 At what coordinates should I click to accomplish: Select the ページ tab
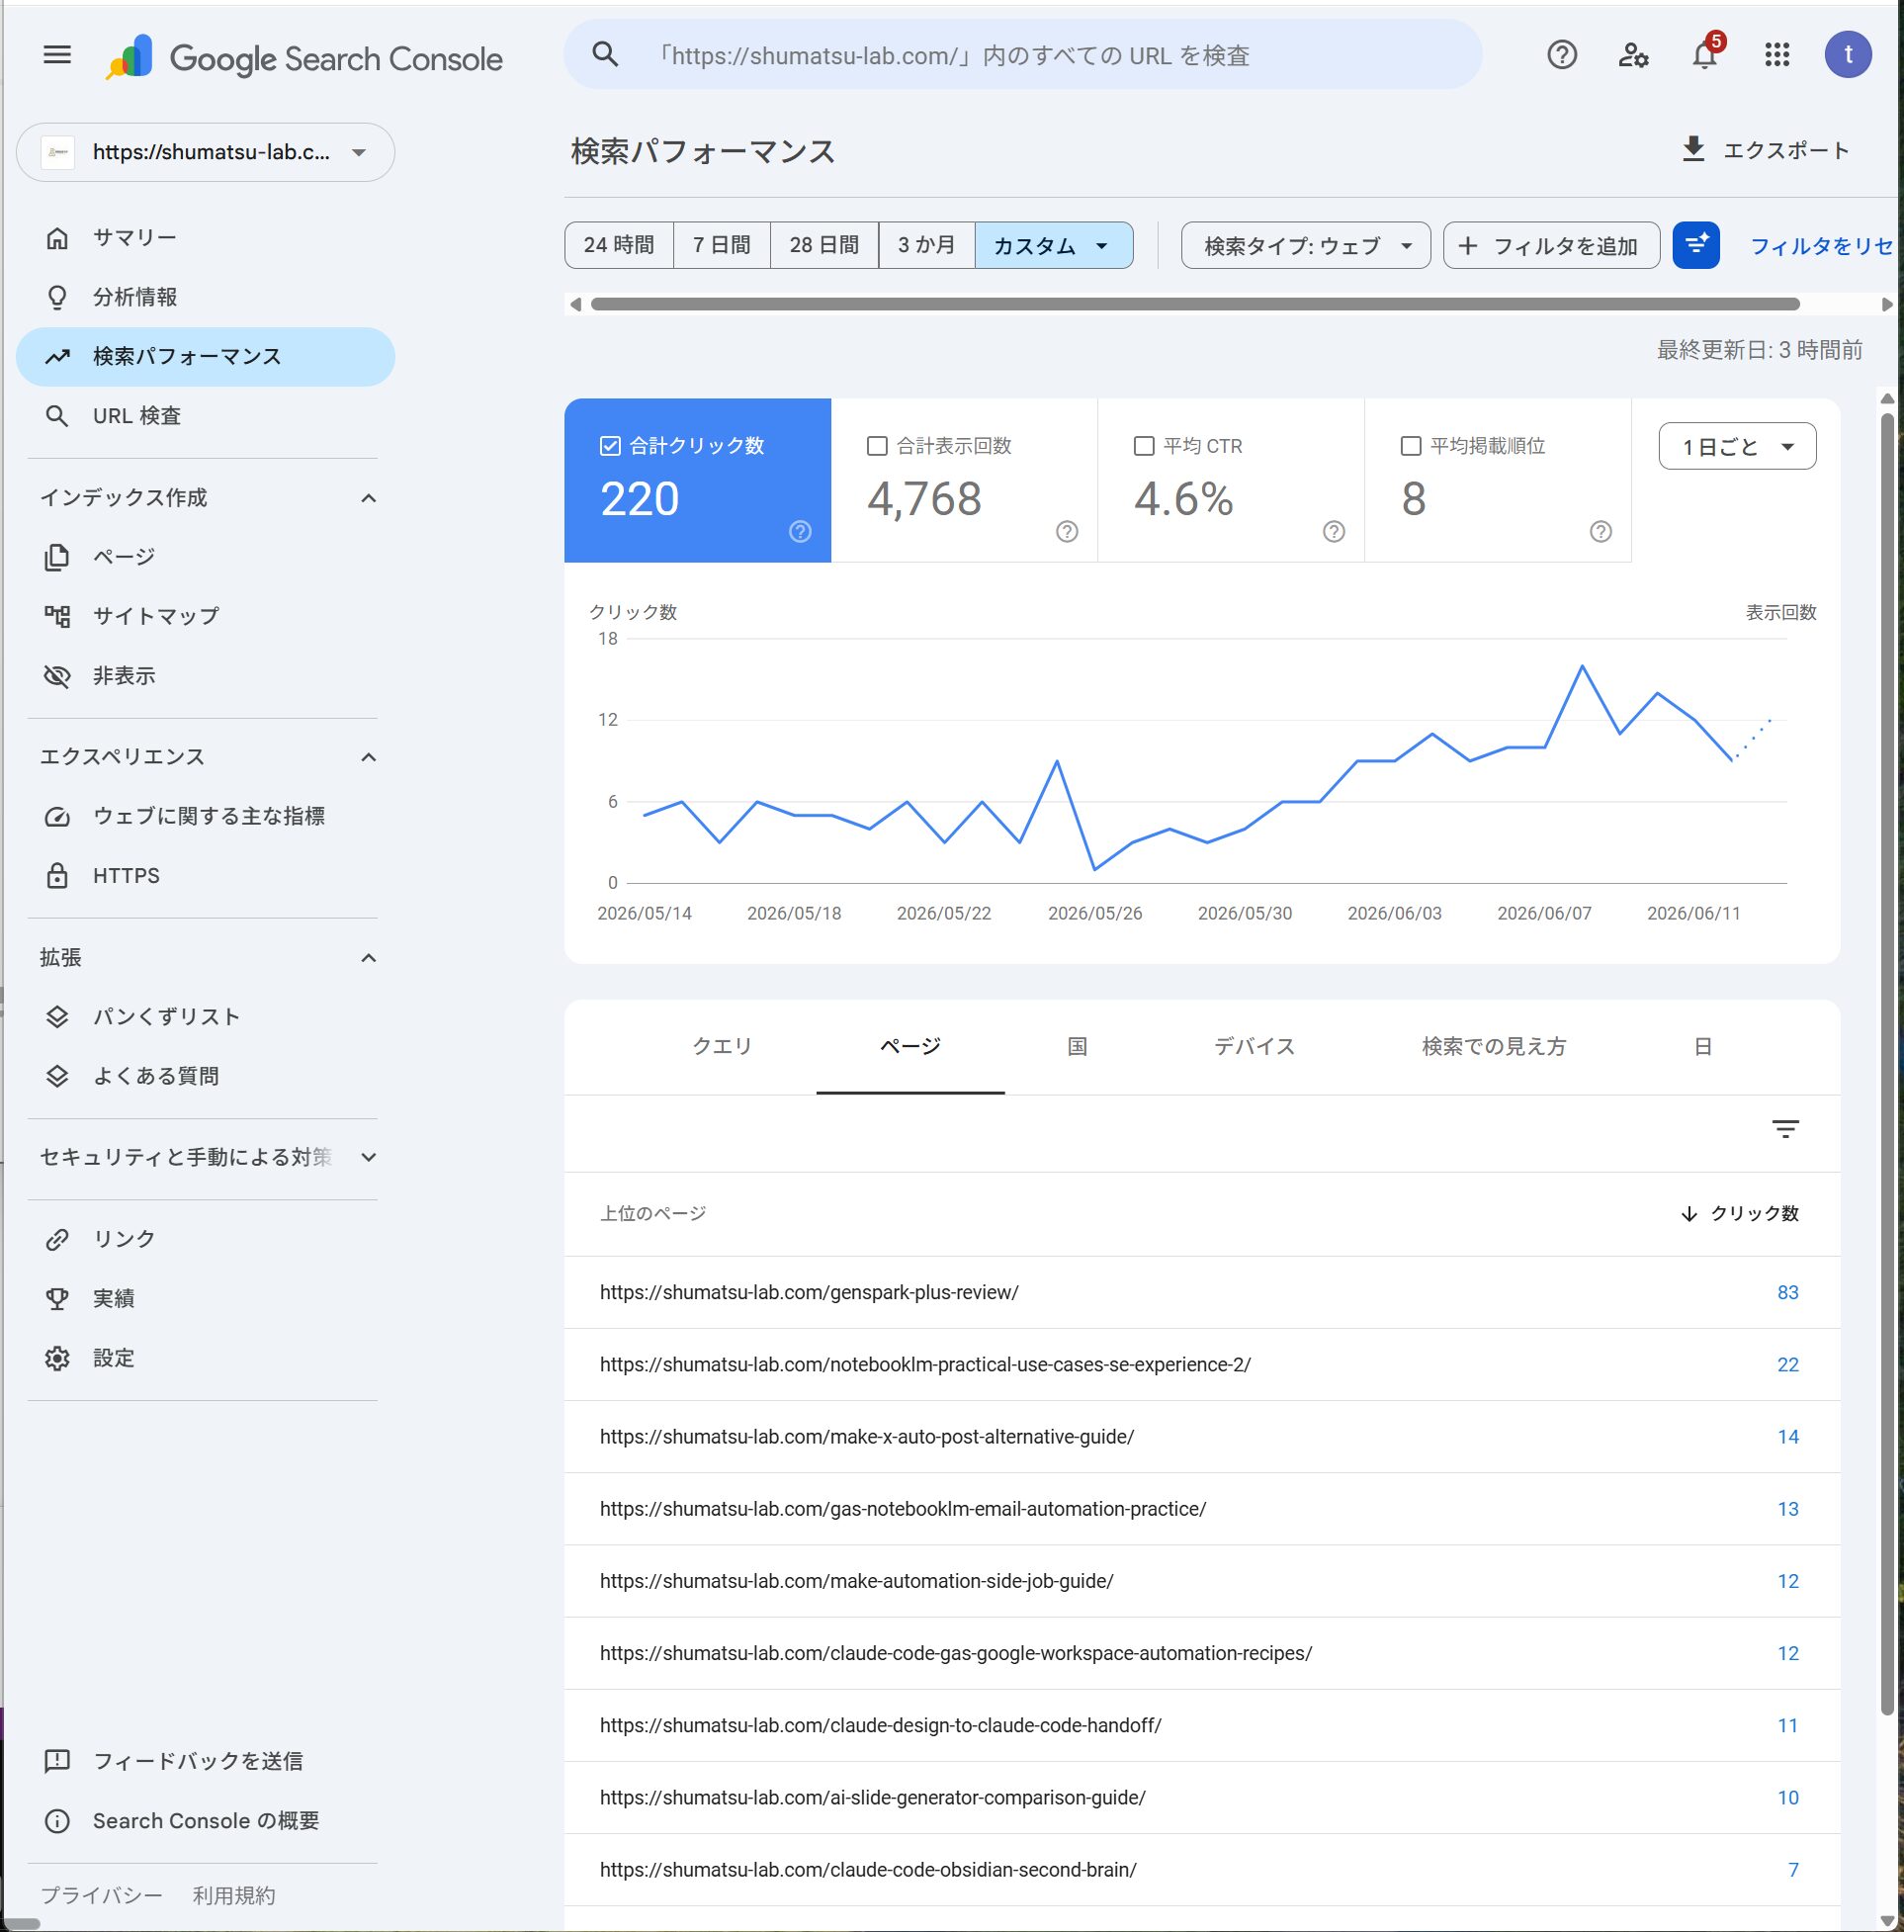tap(910, 1046)
